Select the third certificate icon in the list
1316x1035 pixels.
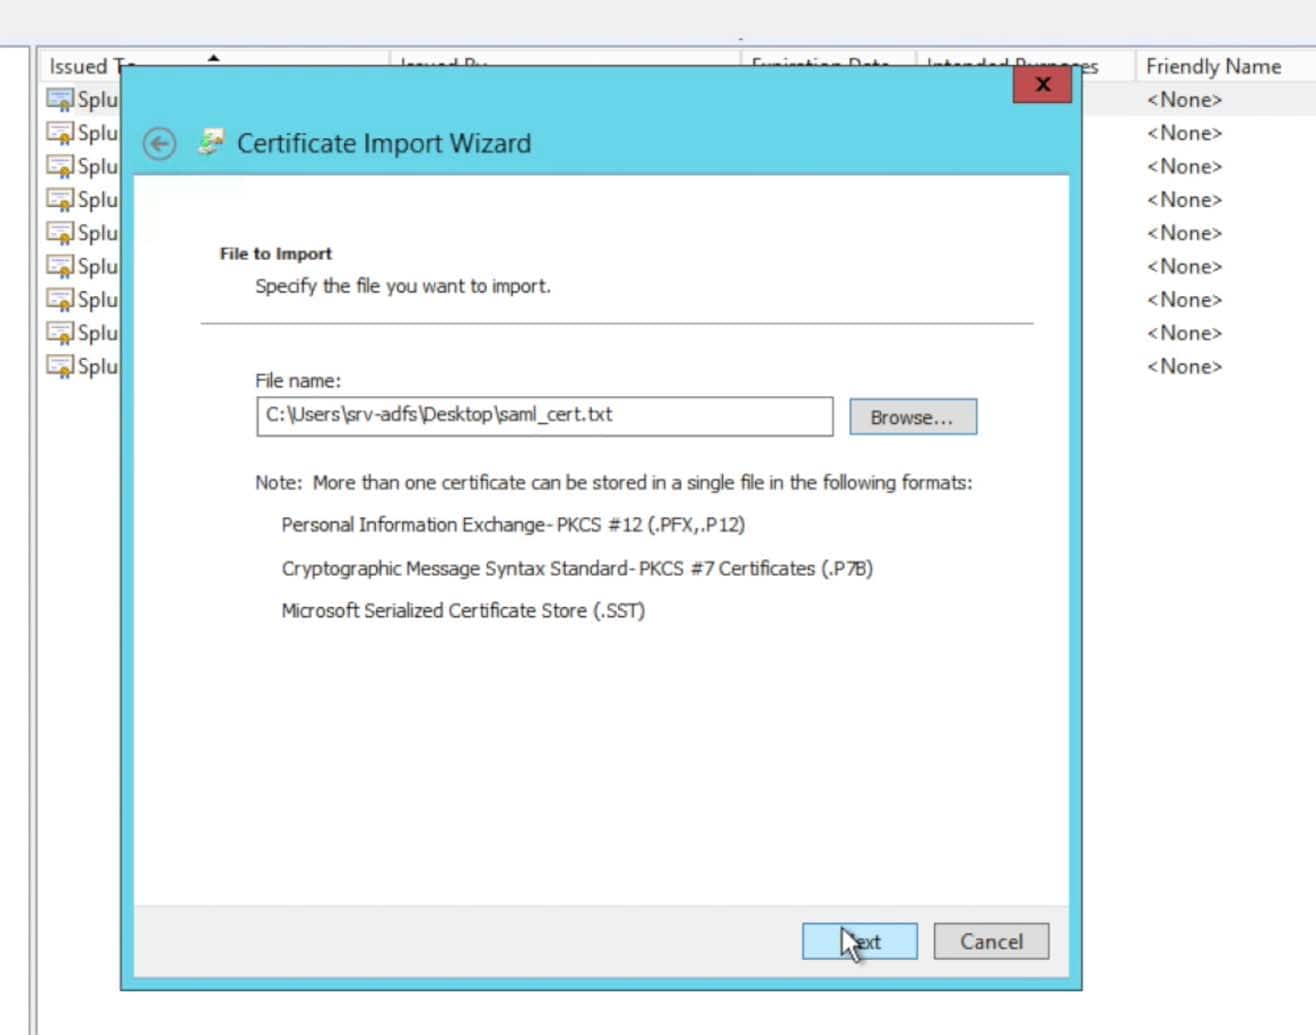point(60,166)
